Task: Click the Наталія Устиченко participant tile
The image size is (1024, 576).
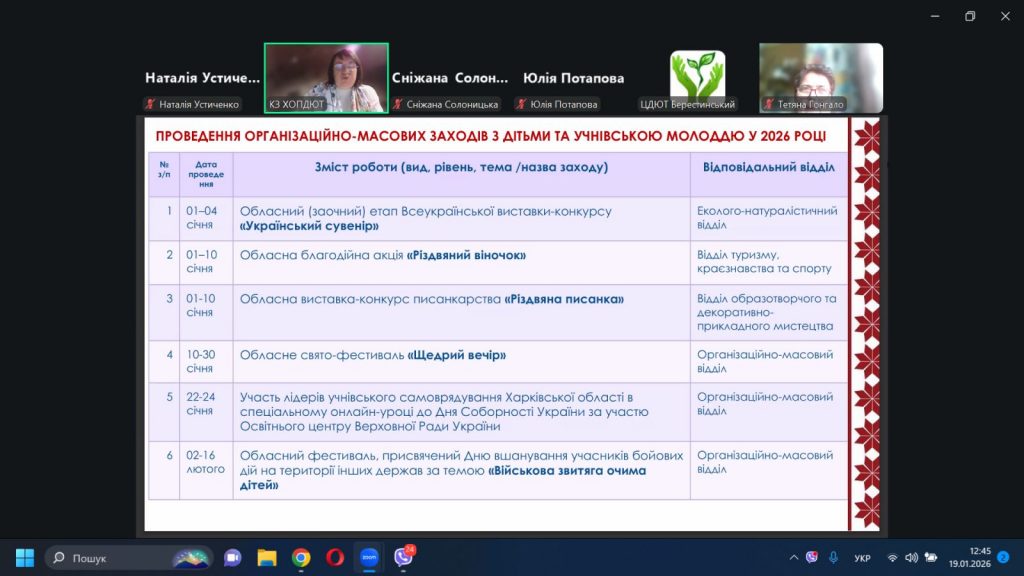Action: tap(201, 78)
